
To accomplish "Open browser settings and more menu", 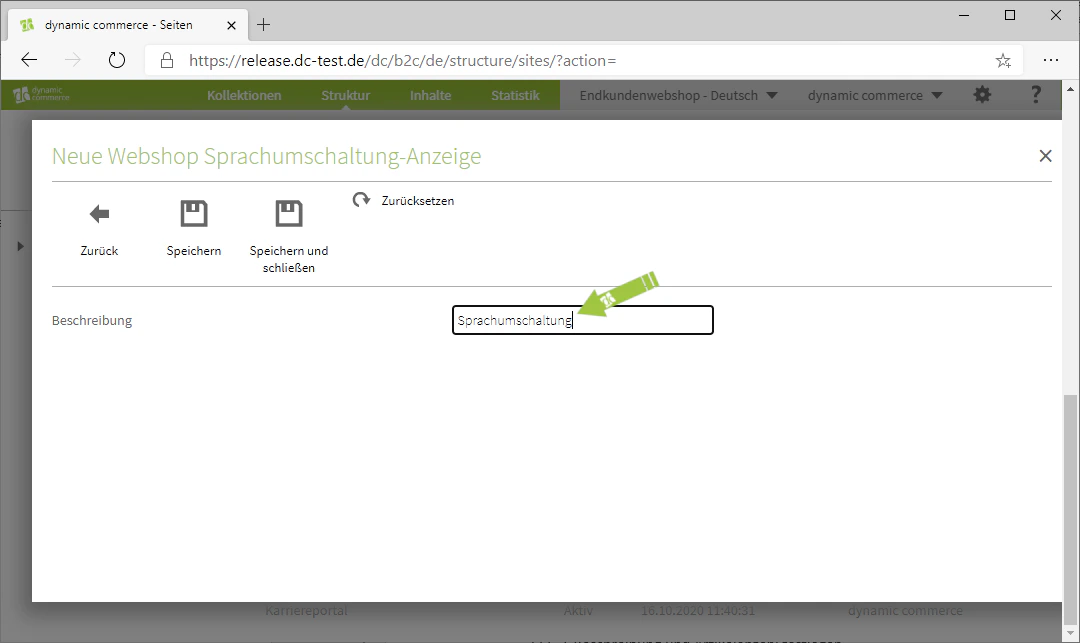I will tap(1050, 61).
